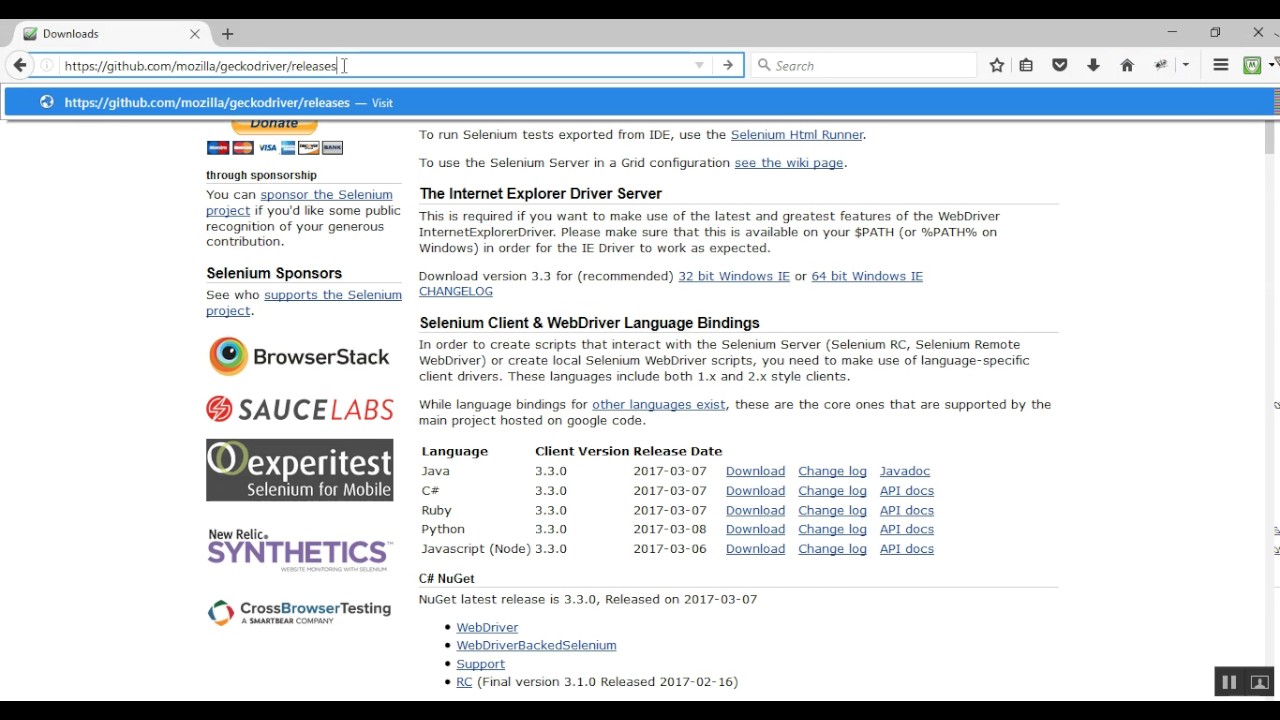Screen dimensions: 1280x720
Task: Click the Experitest sponsor banner
Action: (299, 470)
